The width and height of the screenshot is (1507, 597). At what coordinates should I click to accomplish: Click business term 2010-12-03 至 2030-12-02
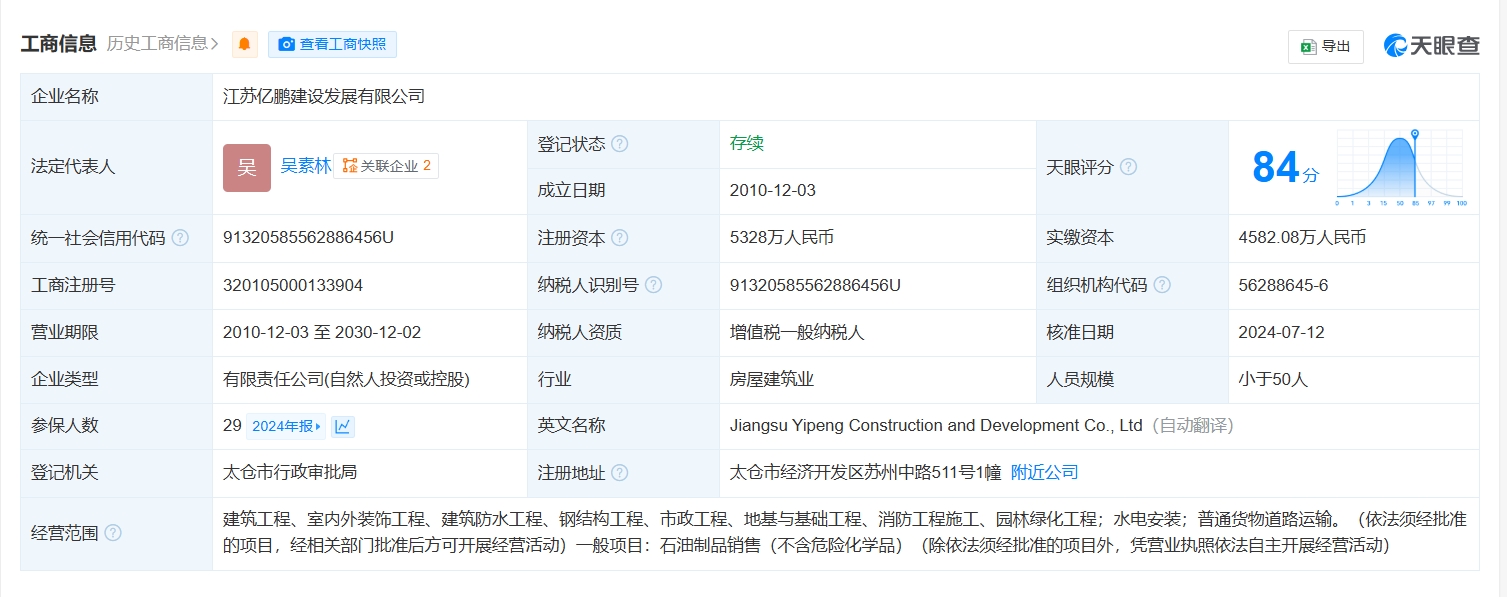(322, 332)
